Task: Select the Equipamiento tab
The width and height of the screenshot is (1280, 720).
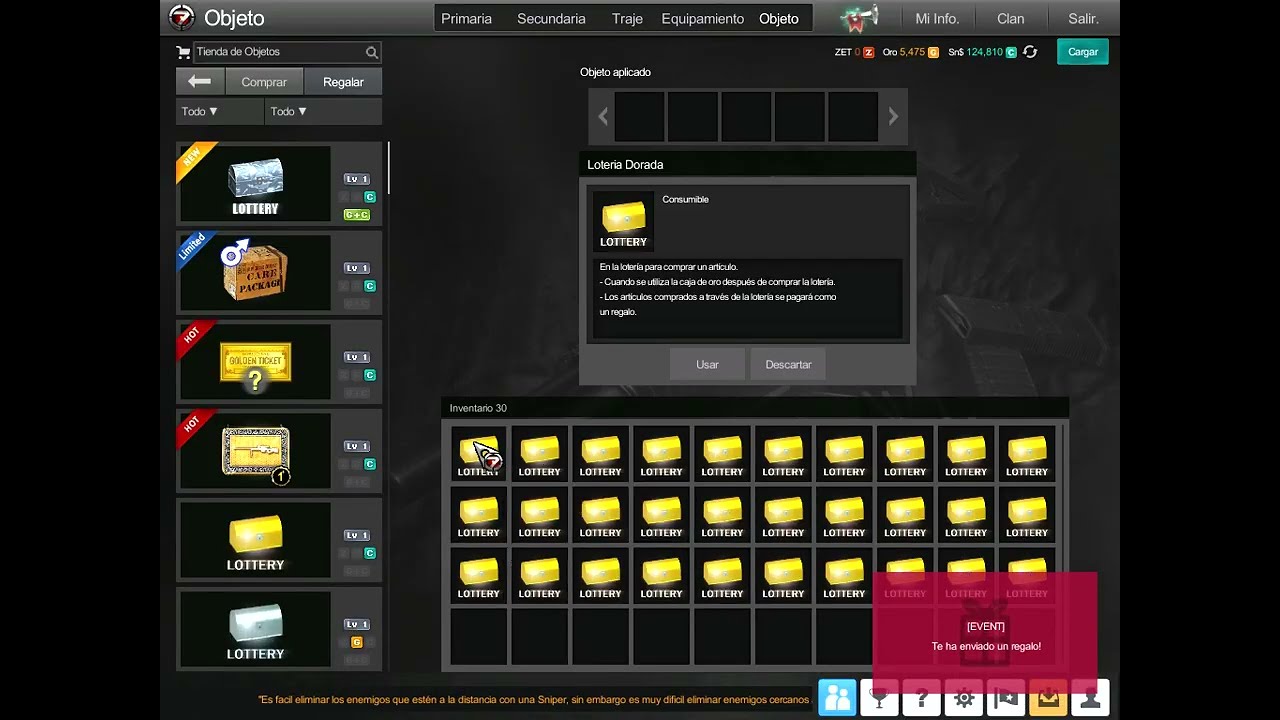Action: coord(702,18)
